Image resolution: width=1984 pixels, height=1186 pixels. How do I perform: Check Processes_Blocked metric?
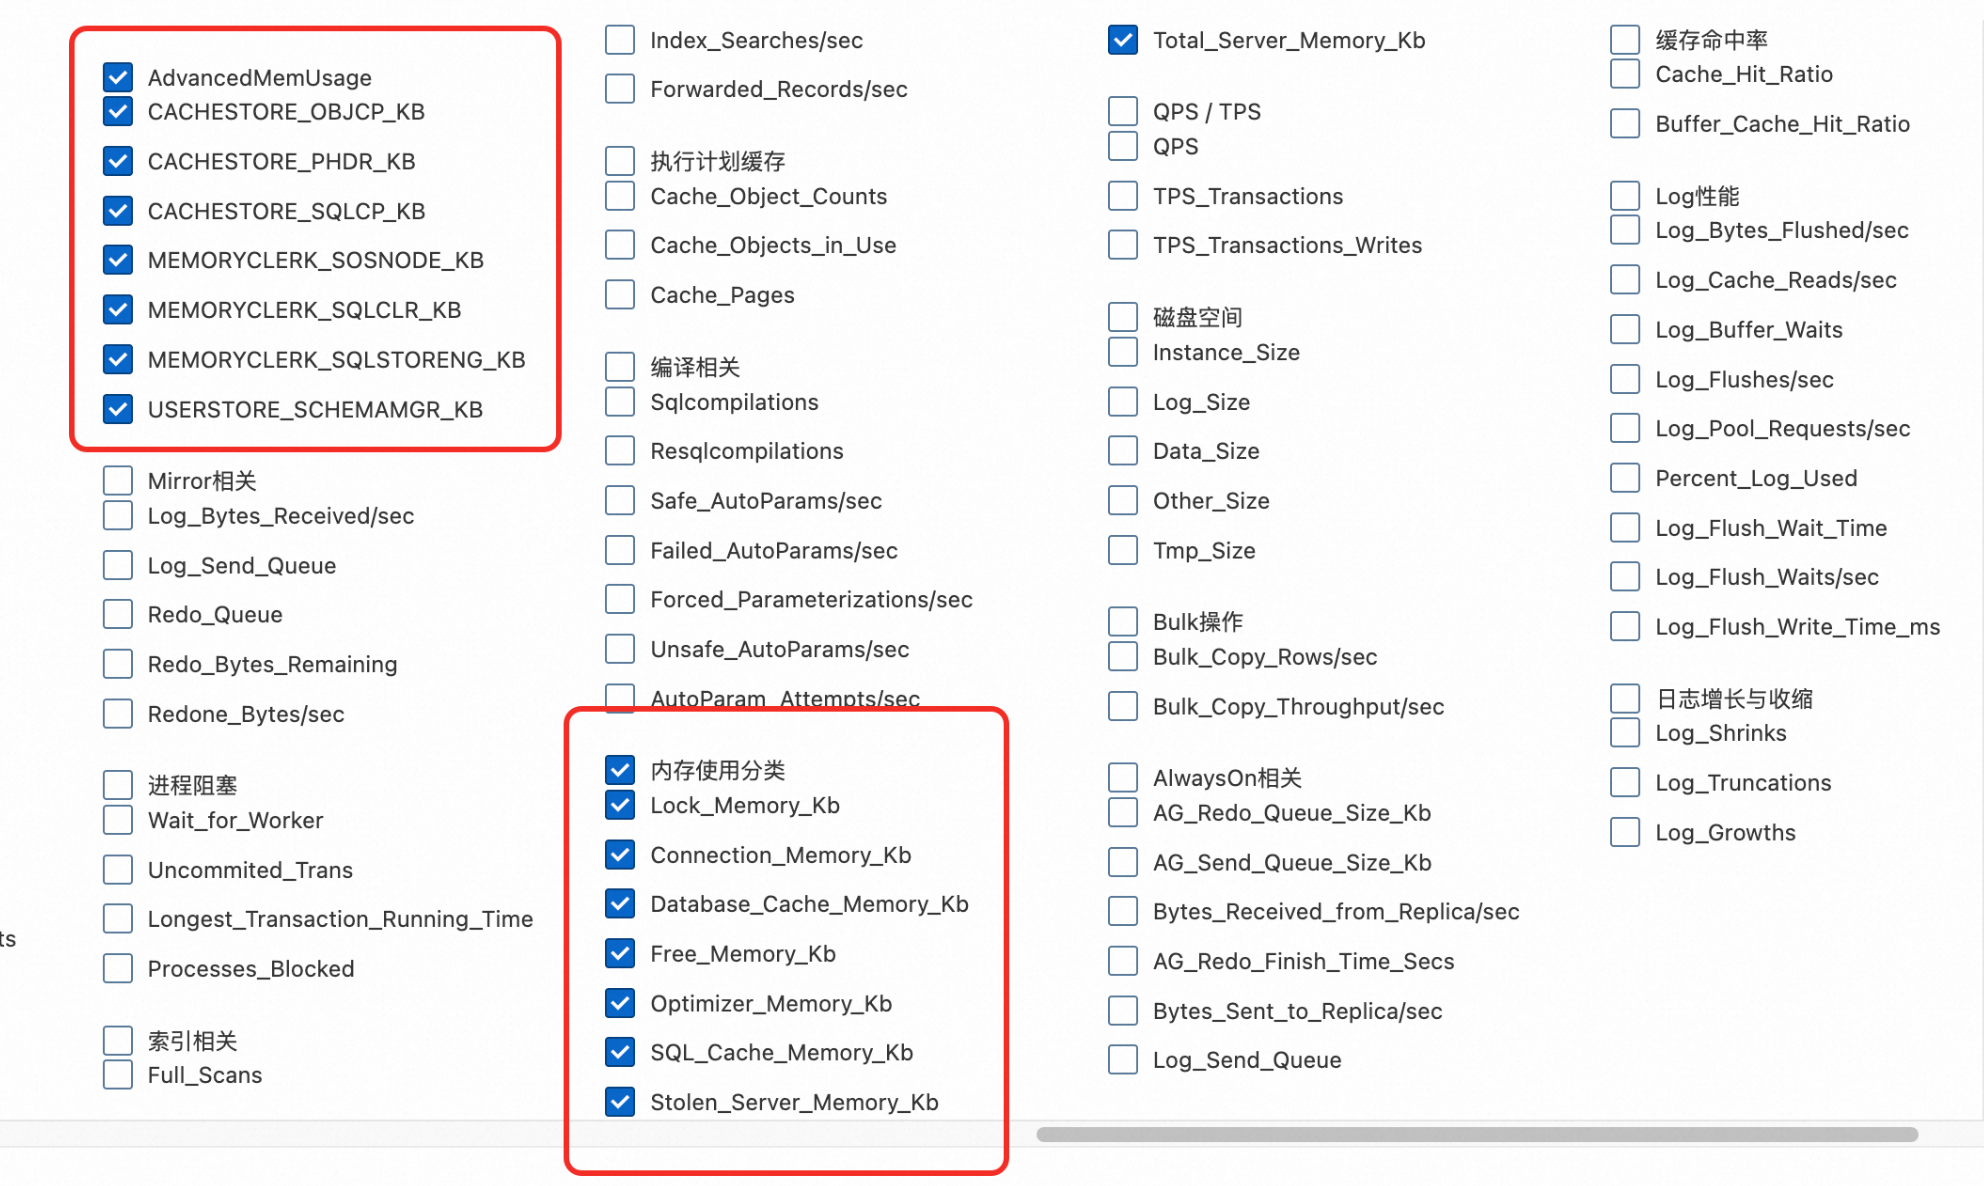[x=118, y=968]
